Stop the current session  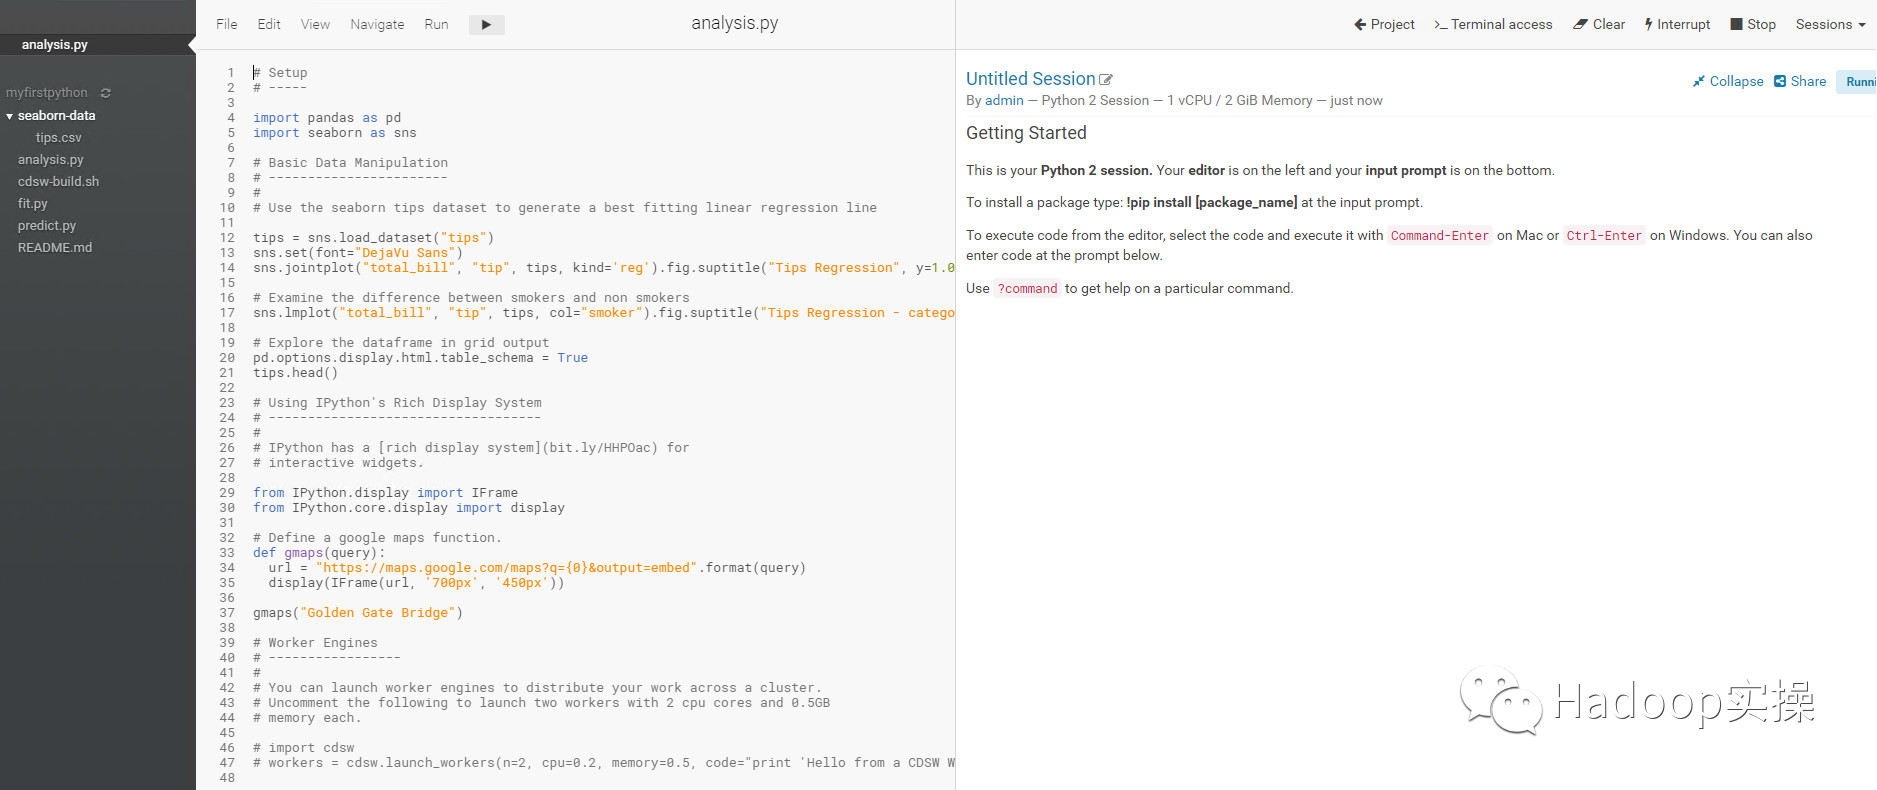coord(1752,25)
